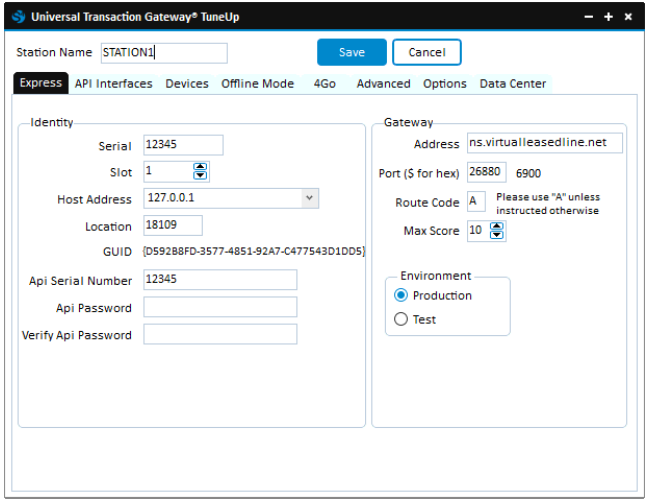650x501 pixels.
Task: Switch to the API Interfaces tab
Action: point(113,84)
